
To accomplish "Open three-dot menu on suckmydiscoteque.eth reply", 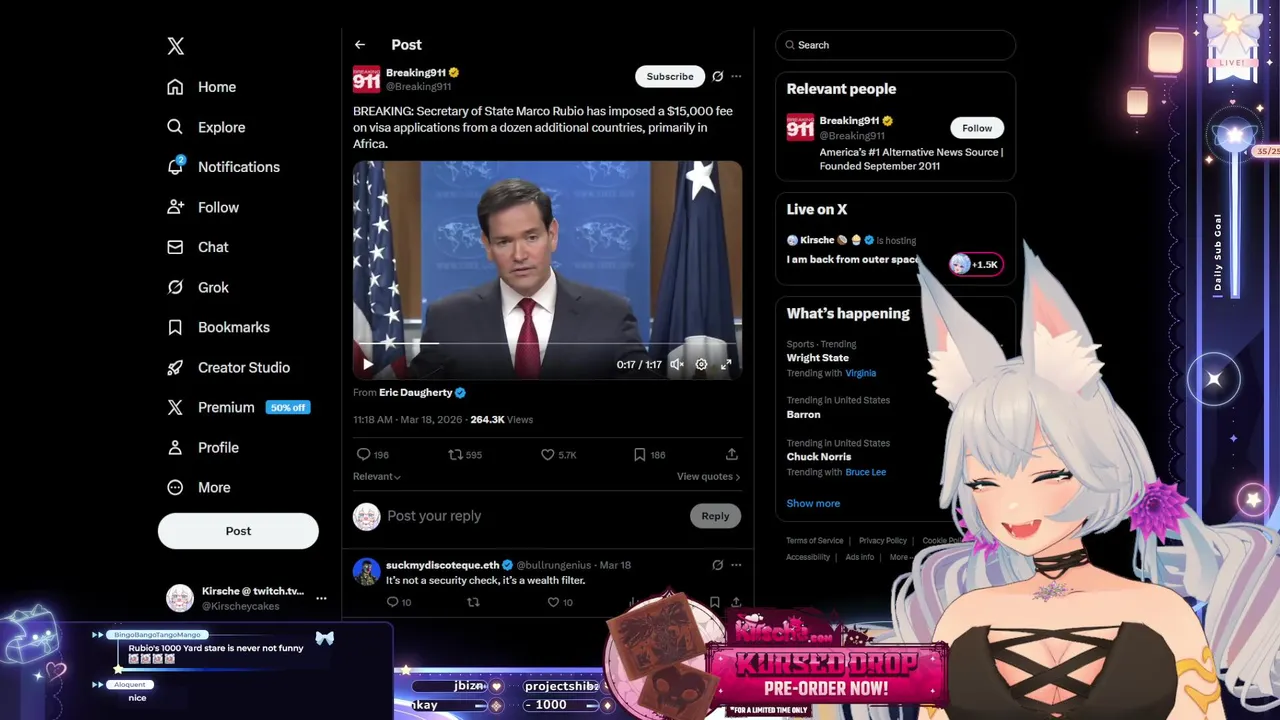I will pos(736,565).
